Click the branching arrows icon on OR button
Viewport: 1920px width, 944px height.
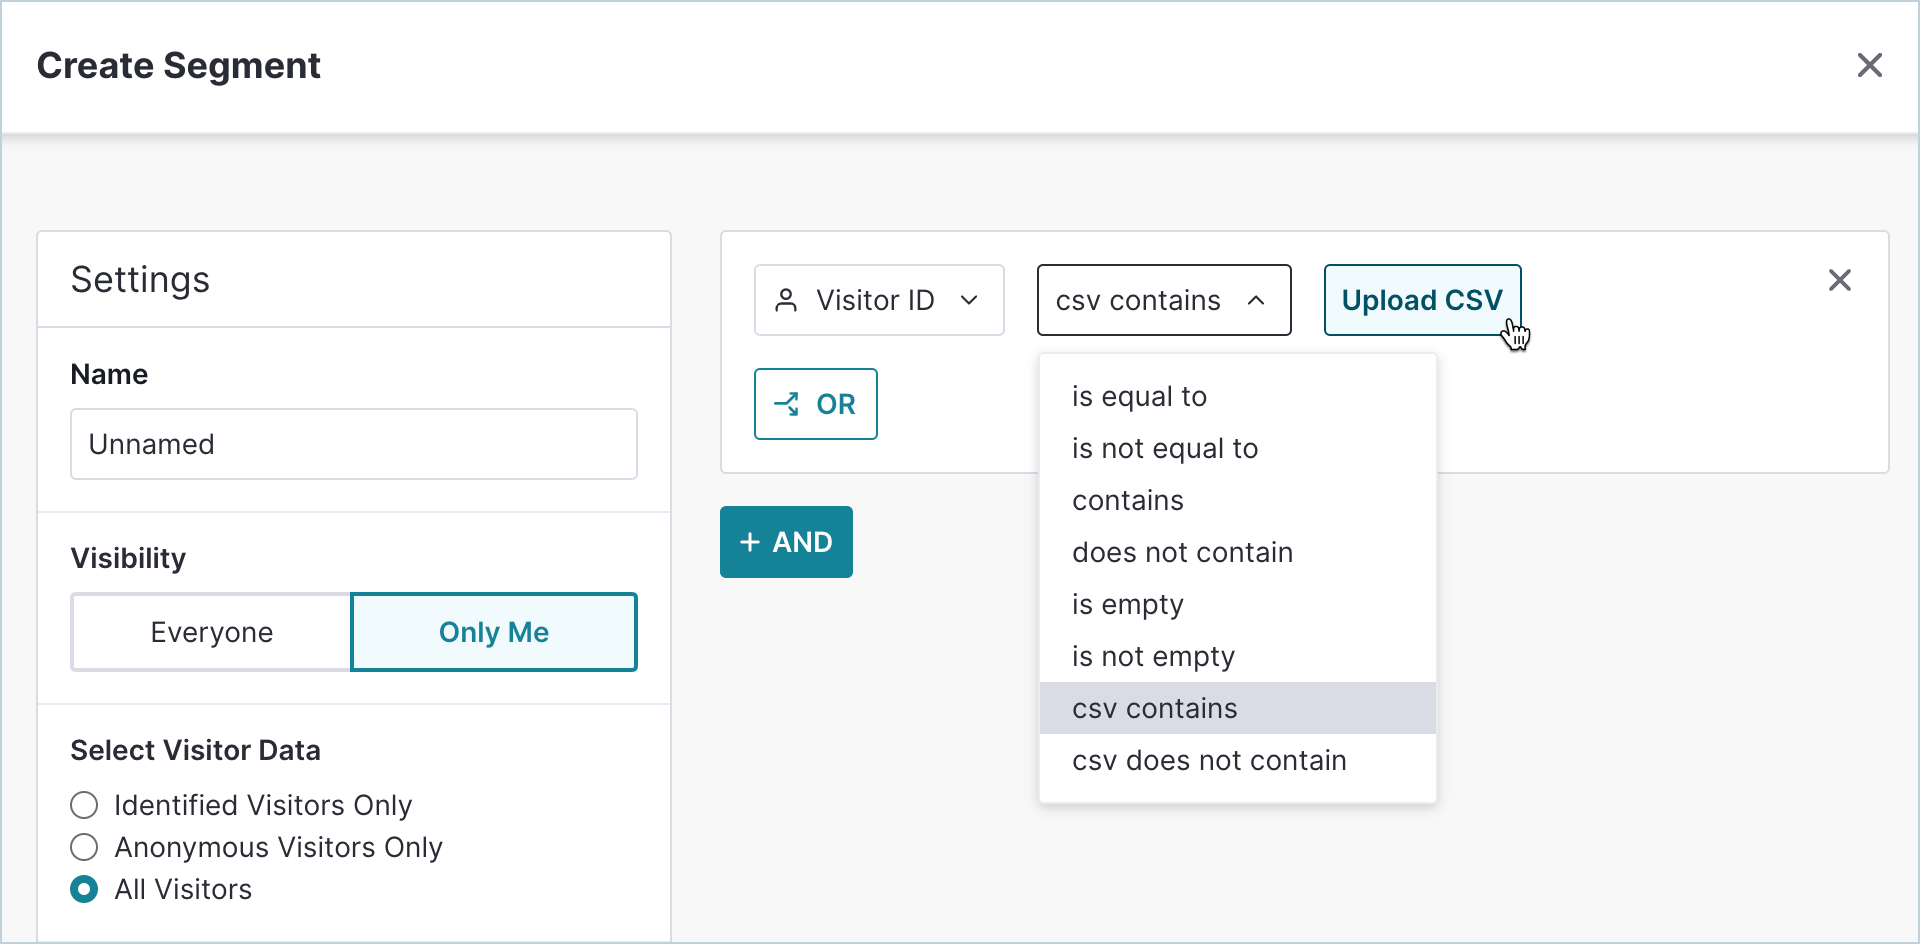786,404
